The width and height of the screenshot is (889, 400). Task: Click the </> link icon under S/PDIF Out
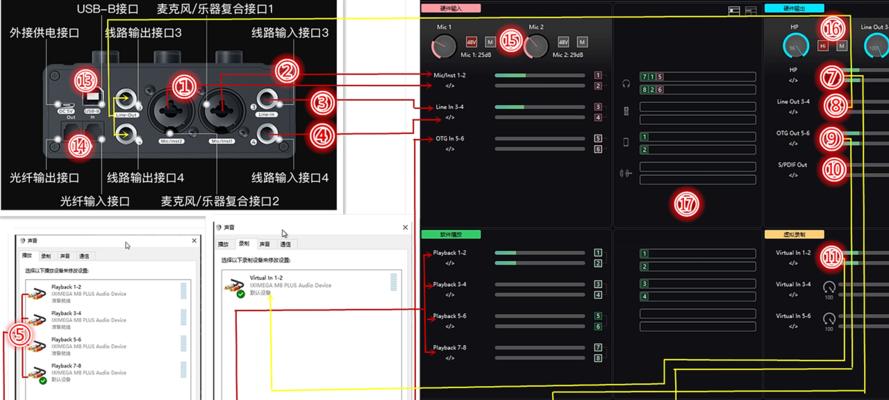(x=793, y=175)
